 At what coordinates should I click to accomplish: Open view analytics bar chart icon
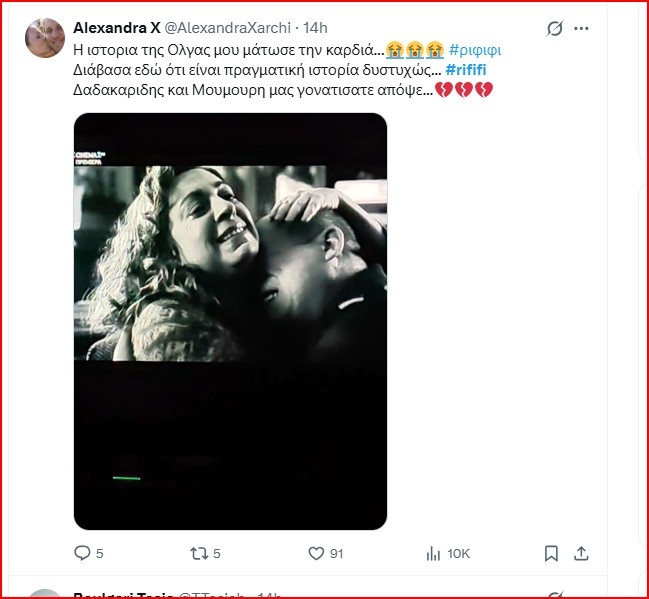(x=434, y=553)
